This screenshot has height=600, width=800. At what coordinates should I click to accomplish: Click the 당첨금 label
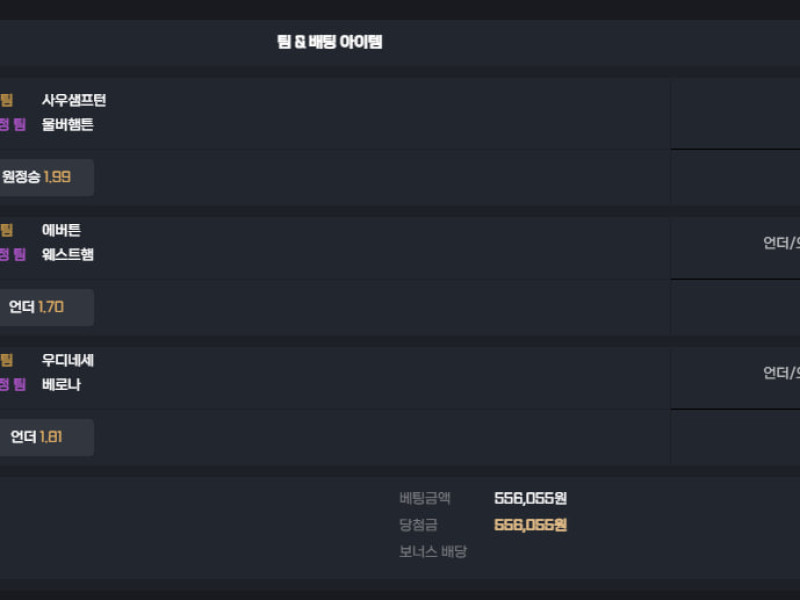coord(418,524)
